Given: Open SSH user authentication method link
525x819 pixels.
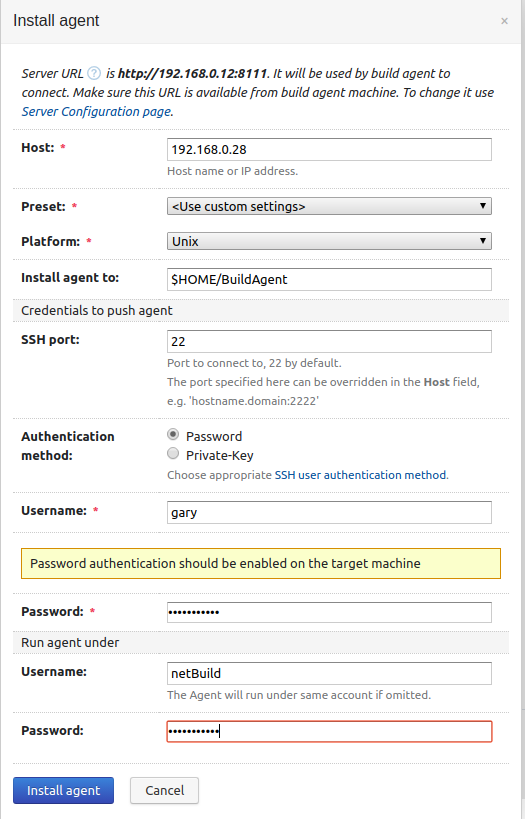Looking at the screenshot, I should coord(360,475).
